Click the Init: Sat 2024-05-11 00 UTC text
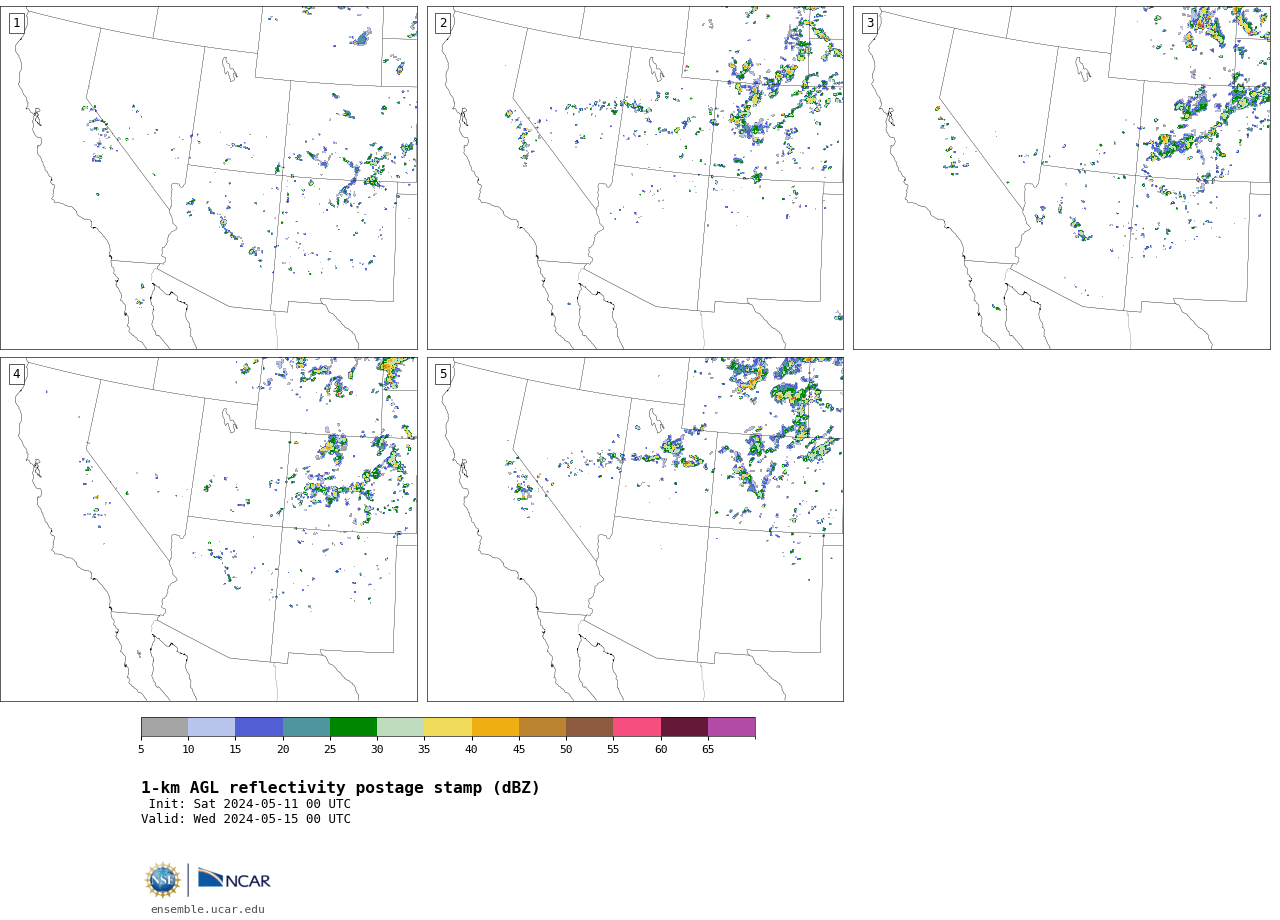This screenshot has width=1280, height=920. tap(250, 804)
